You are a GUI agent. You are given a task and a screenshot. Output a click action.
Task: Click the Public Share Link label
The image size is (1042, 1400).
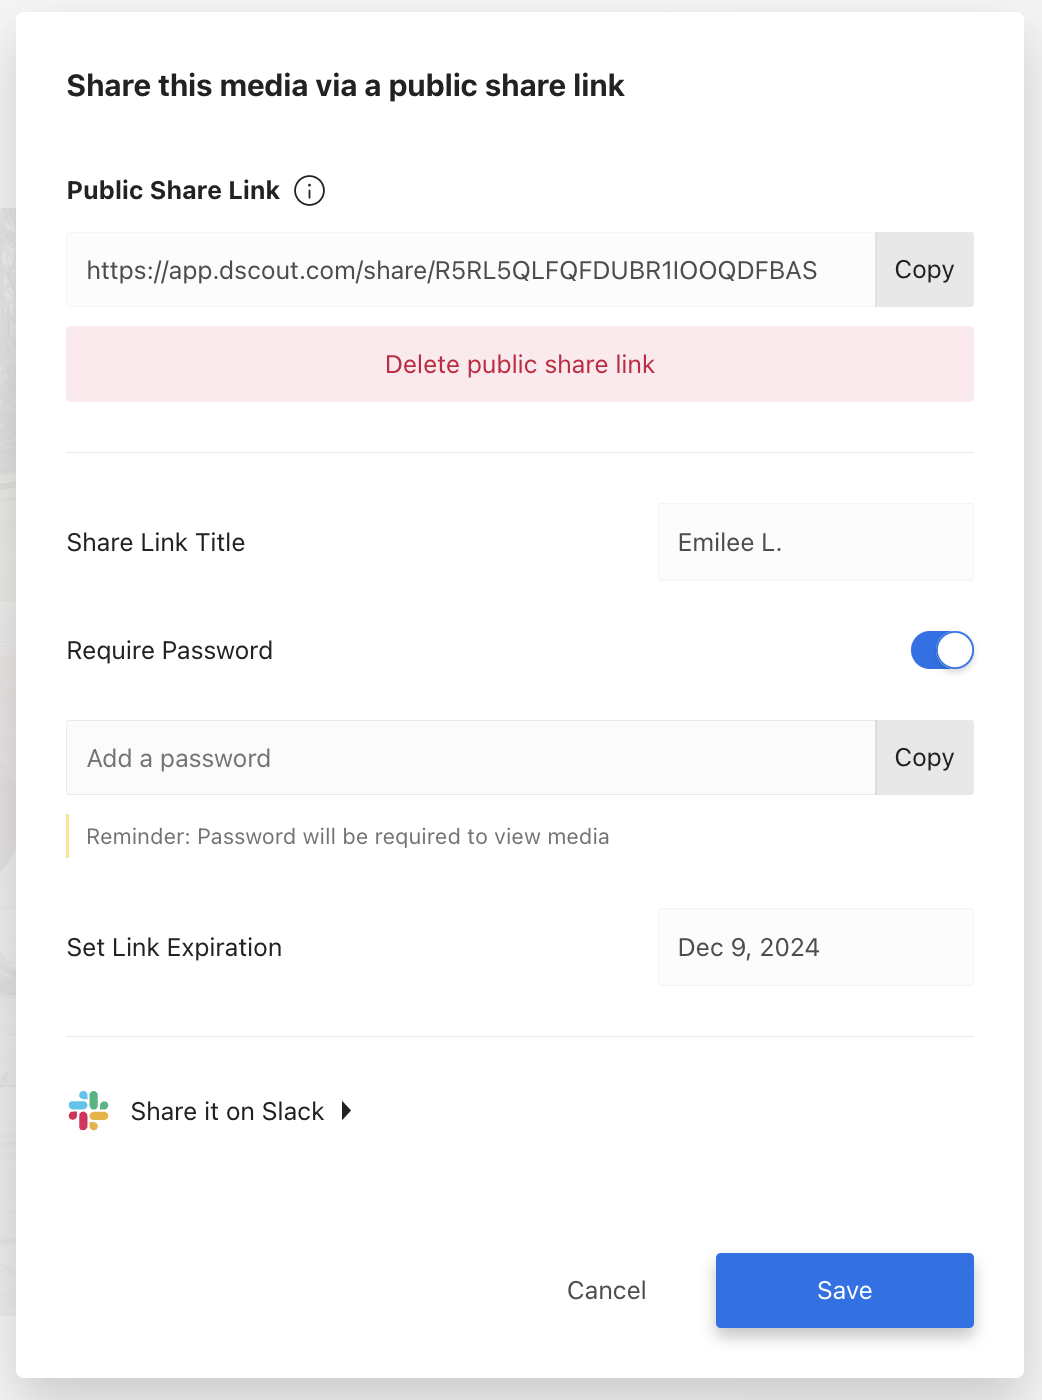click(172, 190)
